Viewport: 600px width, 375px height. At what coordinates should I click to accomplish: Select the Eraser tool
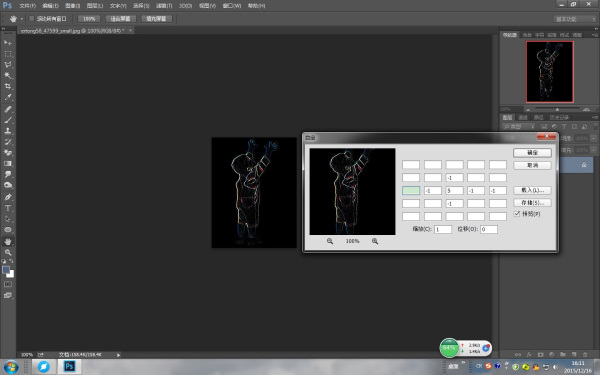point(8,152)
